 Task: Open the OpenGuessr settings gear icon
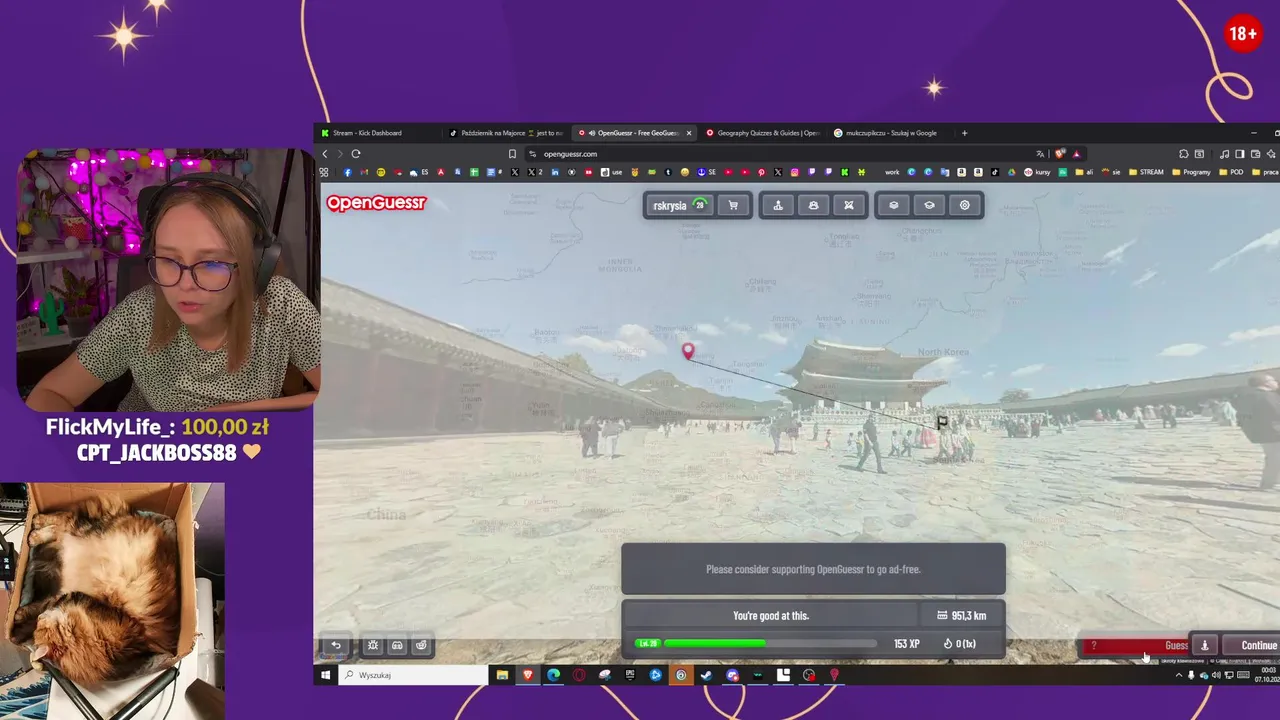click(964, 205)
